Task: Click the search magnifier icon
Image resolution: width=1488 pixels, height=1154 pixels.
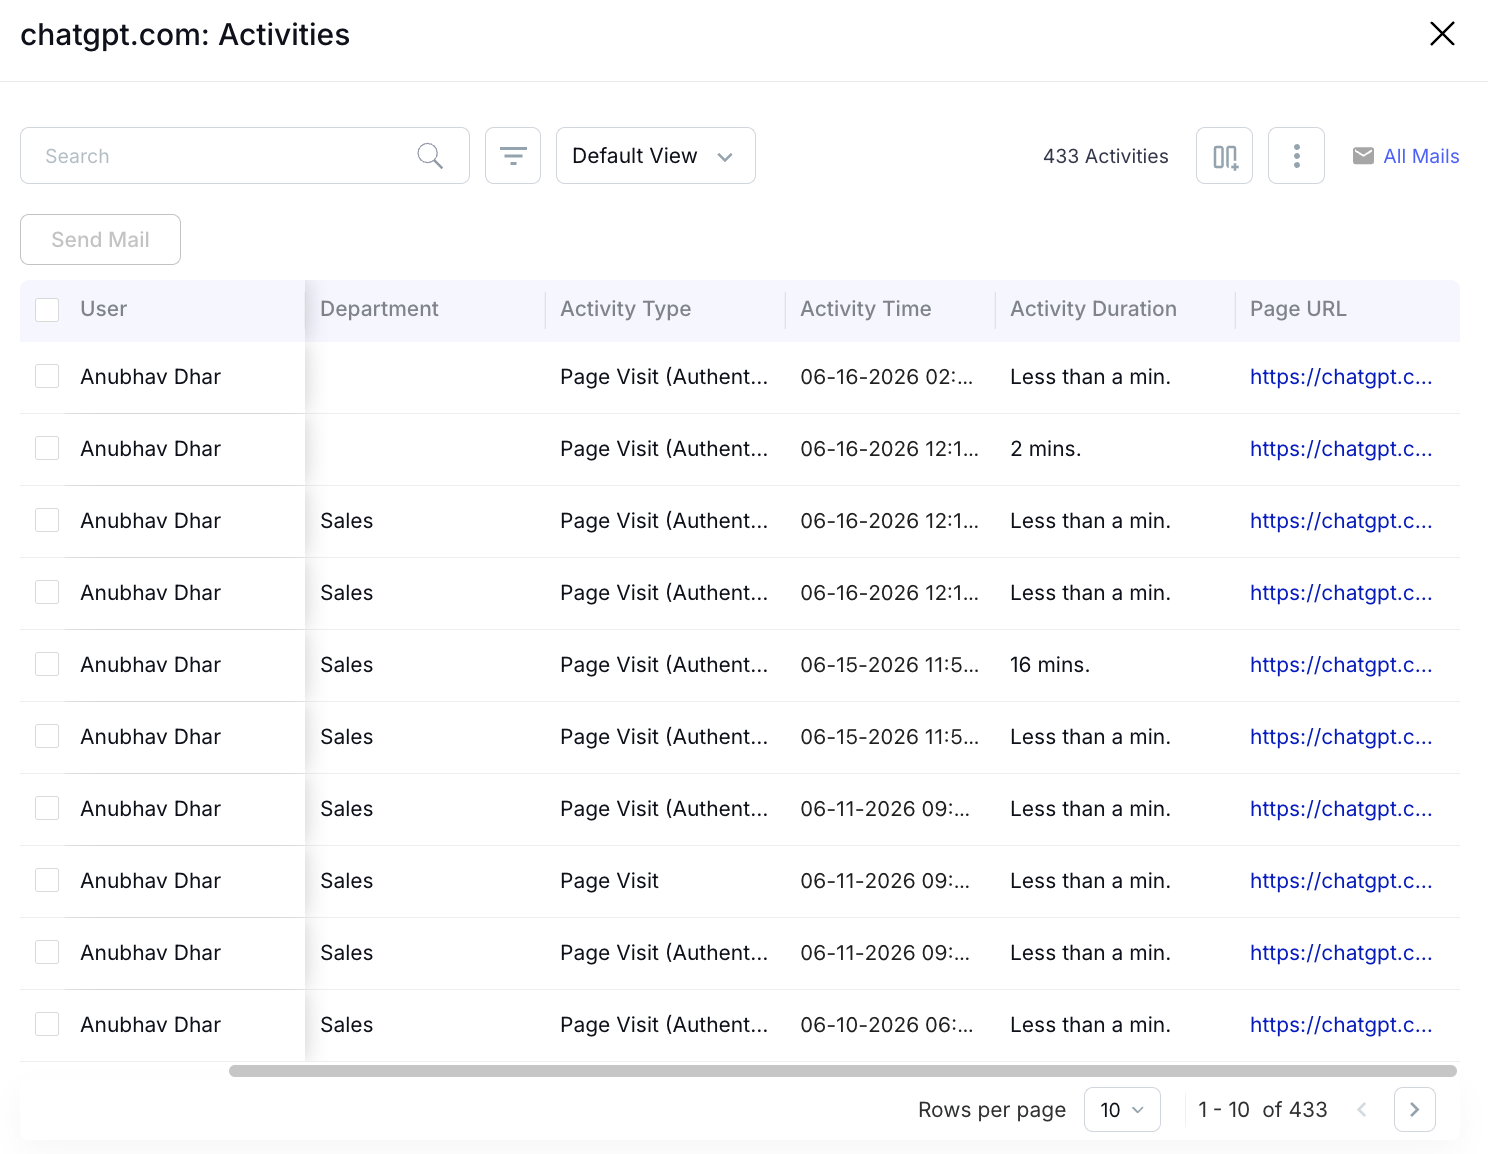Action: point(430,156)
